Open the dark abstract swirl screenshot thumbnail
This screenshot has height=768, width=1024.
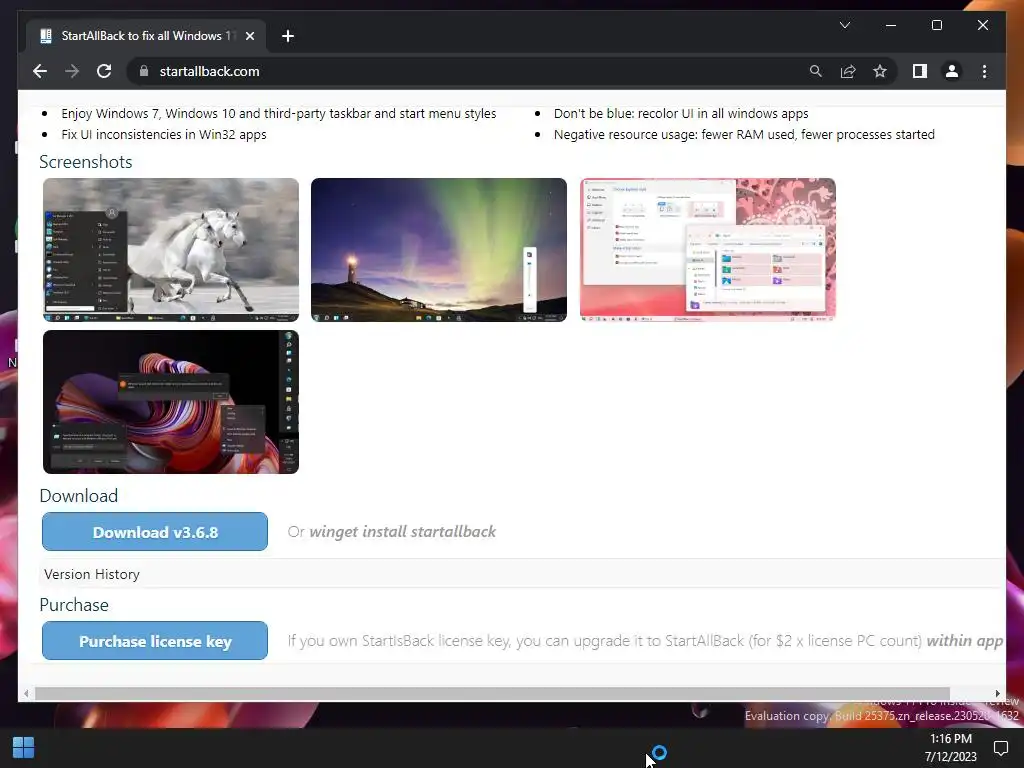[x=171, y=402]
